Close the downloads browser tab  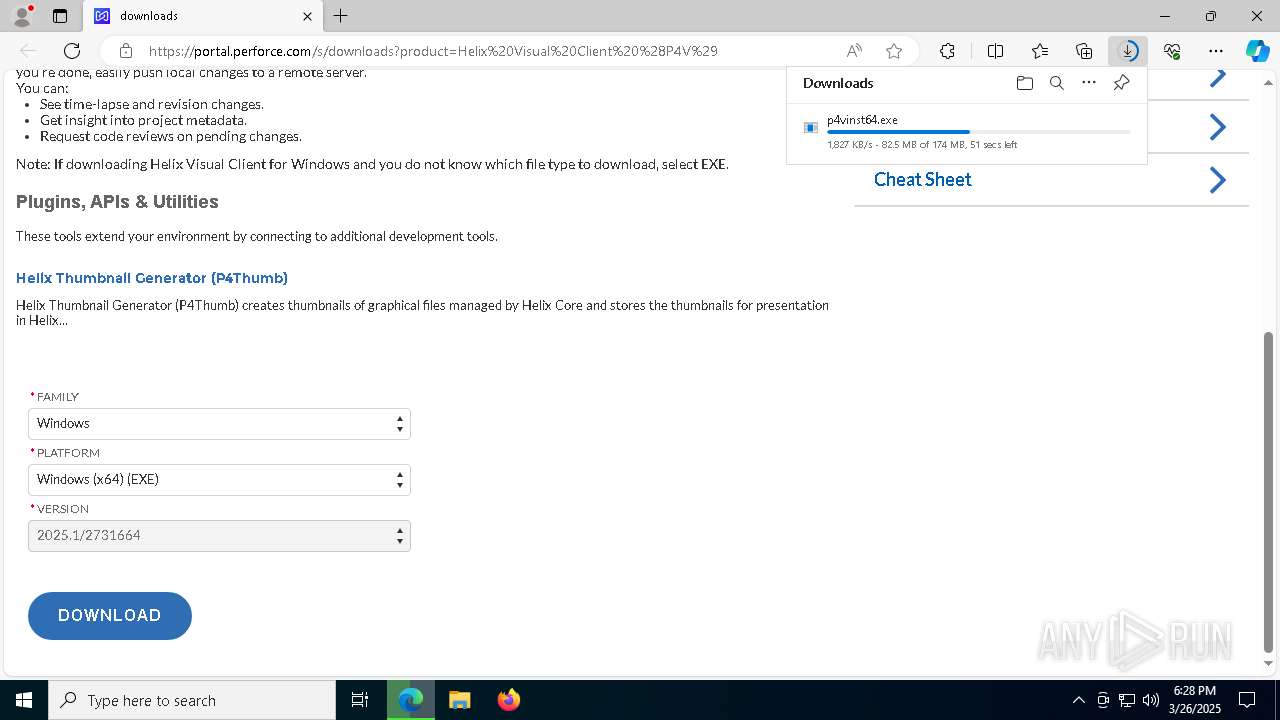307,16
